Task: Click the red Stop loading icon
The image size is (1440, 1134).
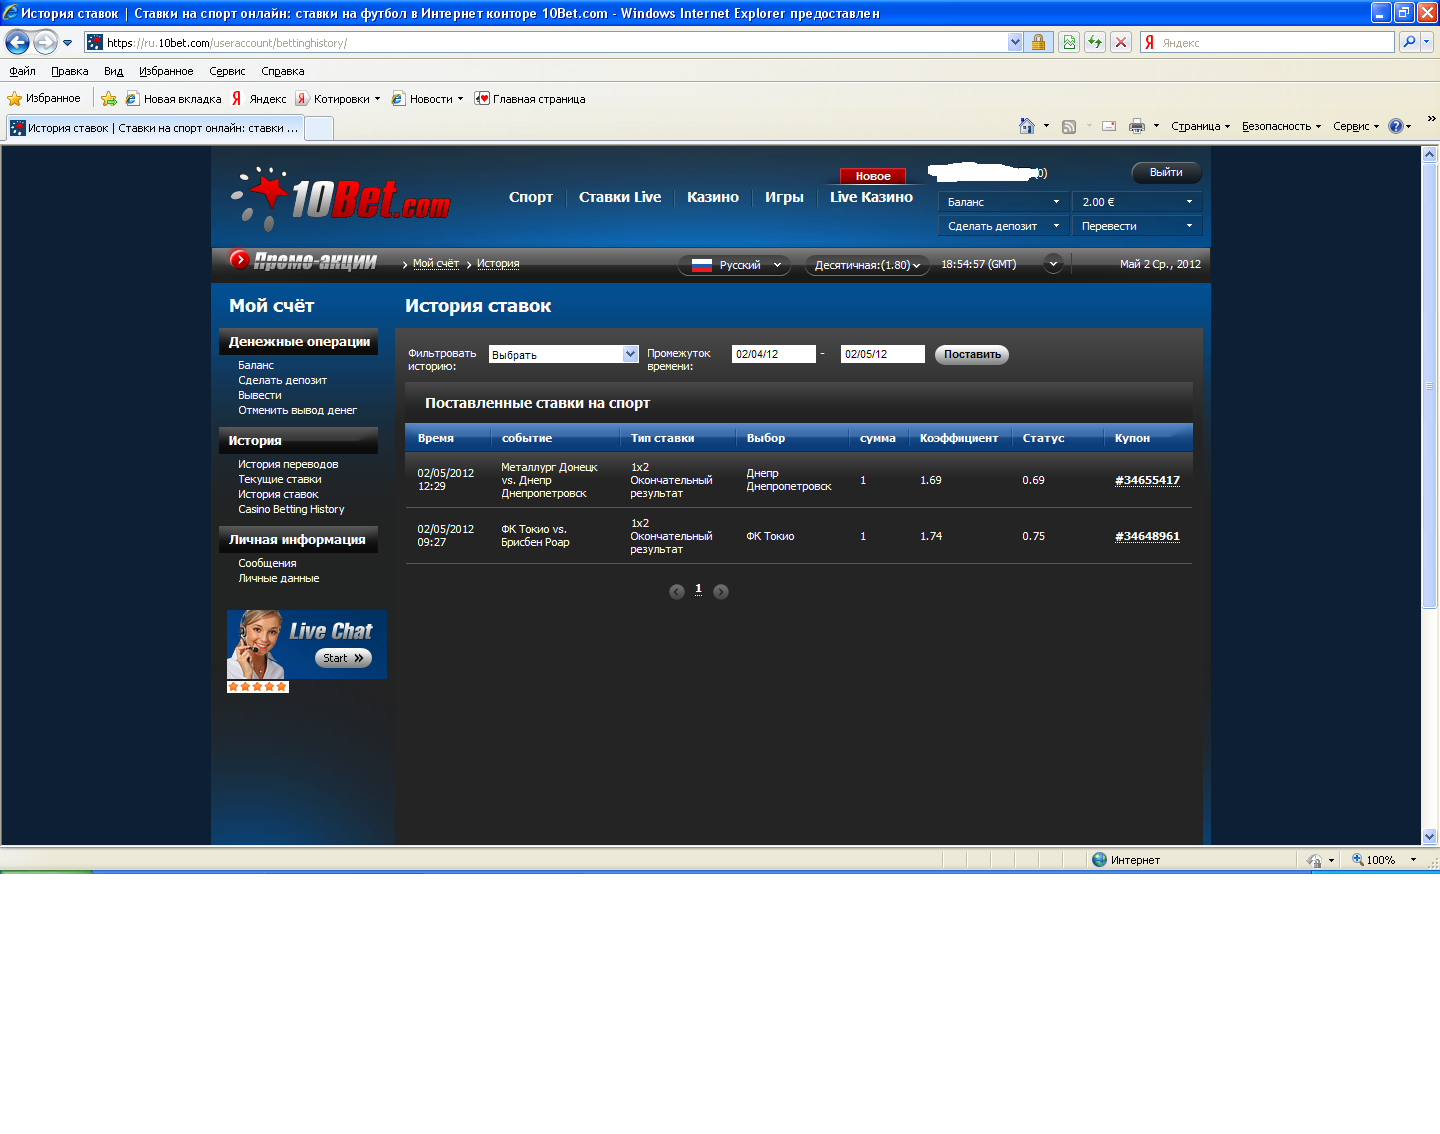Action: click(1121, 42)
